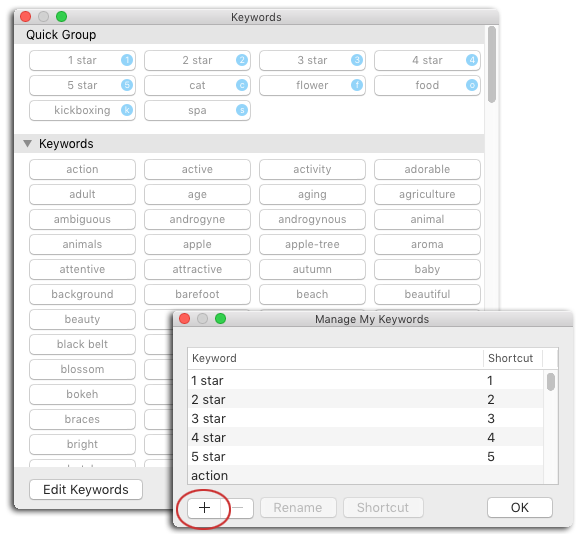Click the Shortcut column header to sort
The image size is (580, 534).
(x=513, y=358)
